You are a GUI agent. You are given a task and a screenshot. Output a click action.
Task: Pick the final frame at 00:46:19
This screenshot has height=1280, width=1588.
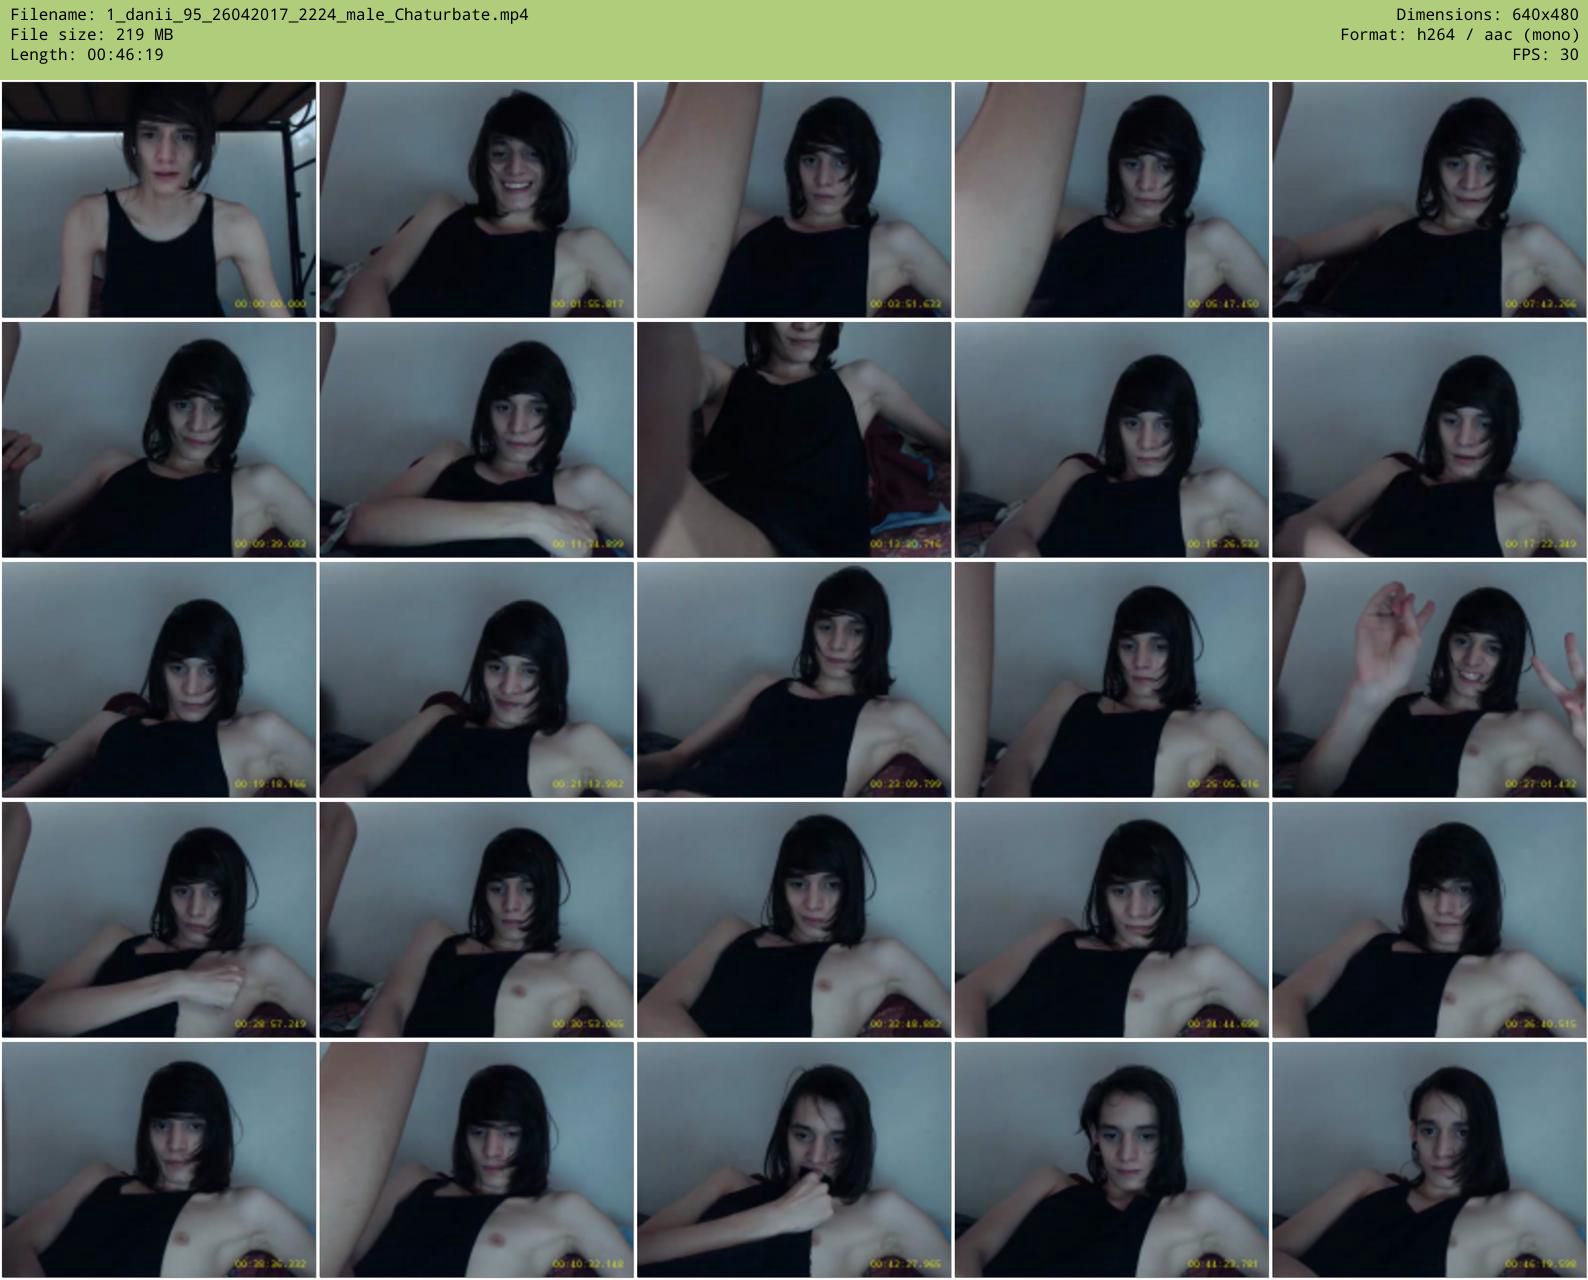click(x=1429, y=1160)
